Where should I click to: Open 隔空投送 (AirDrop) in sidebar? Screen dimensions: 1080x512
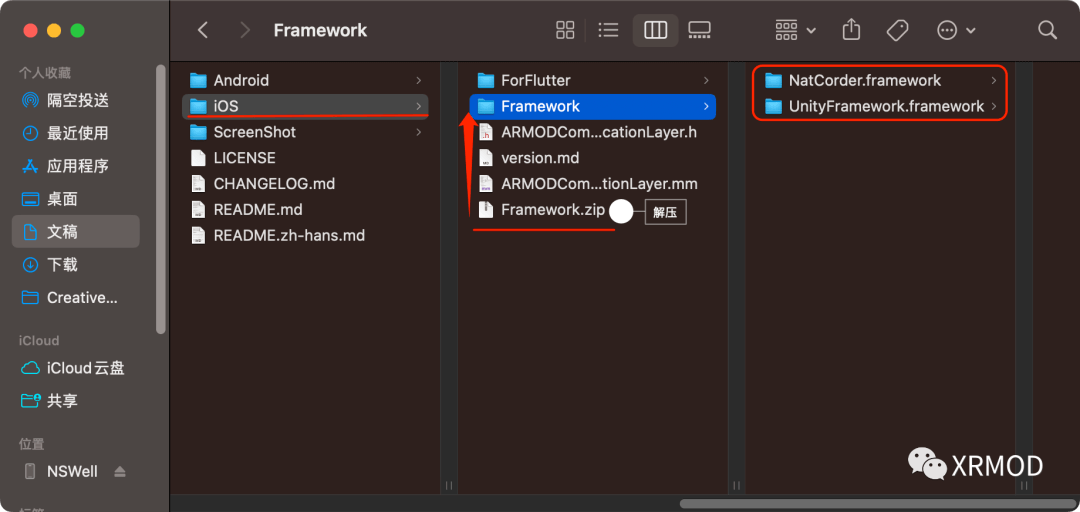[x=76, y=100]
